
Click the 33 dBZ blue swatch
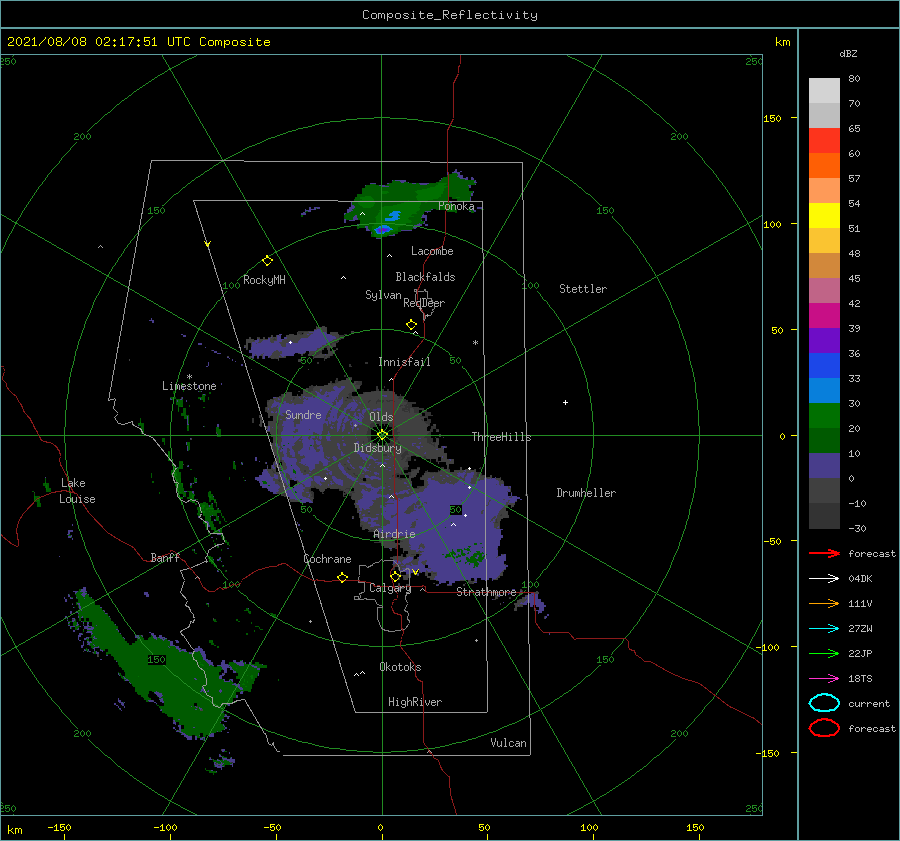click(x=824, y=365)
